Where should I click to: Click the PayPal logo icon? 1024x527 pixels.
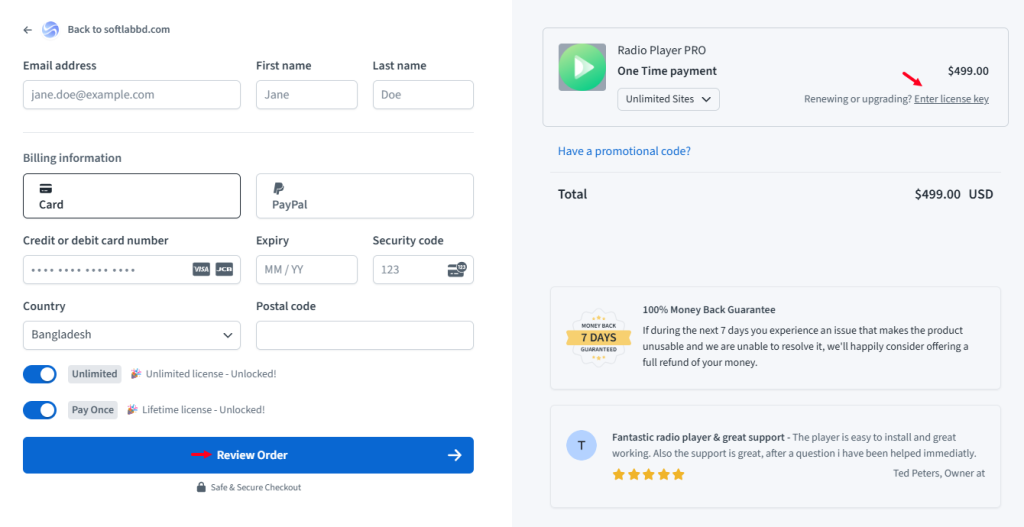[278, 189]
